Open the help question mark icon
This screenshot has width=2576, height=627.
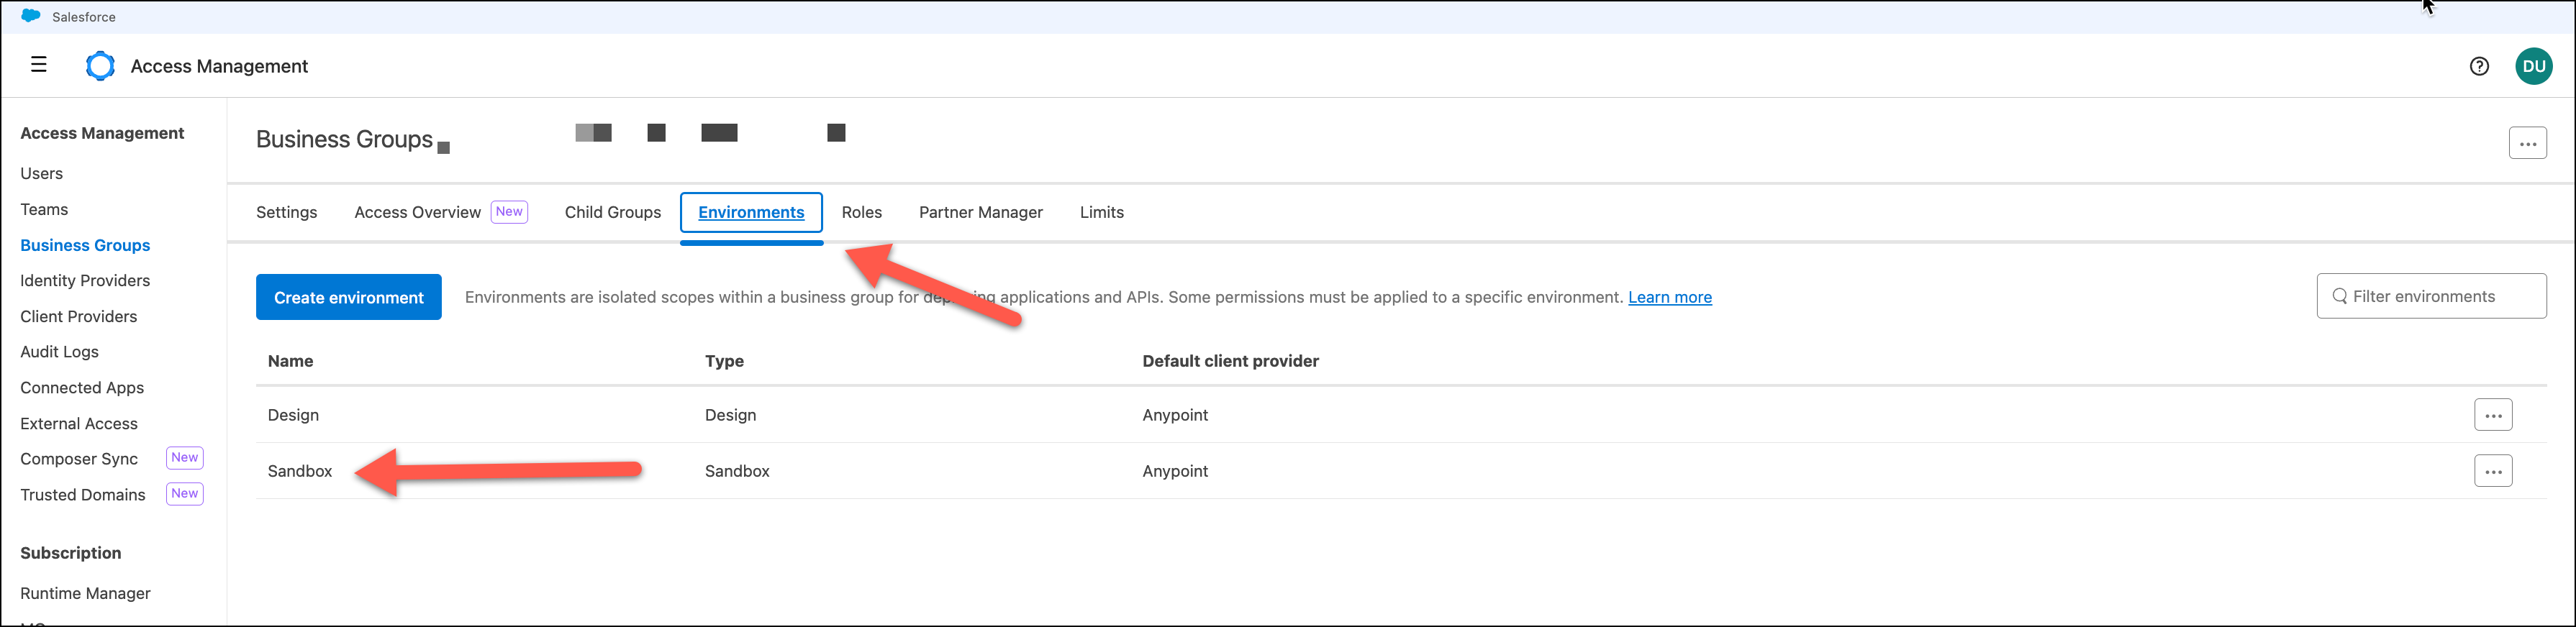tap(2479, 66)
